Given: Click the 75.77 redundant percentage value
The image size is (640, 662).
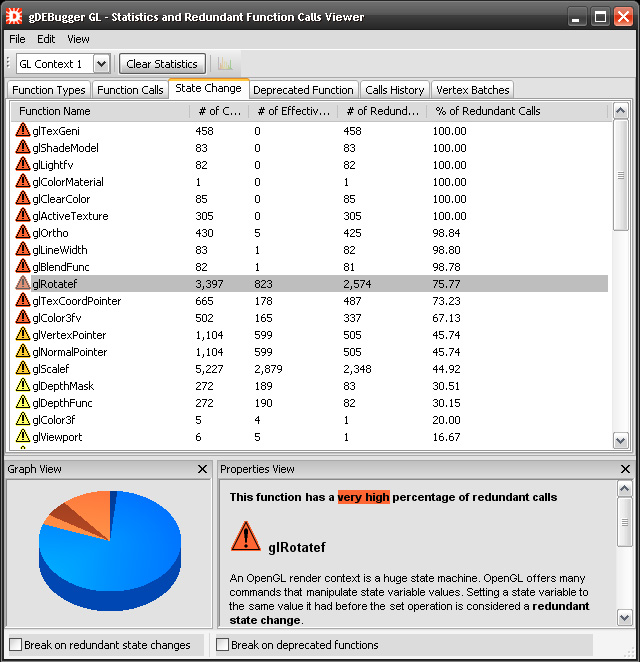Looking at the screenshot, I should click(x=446, y=284).
